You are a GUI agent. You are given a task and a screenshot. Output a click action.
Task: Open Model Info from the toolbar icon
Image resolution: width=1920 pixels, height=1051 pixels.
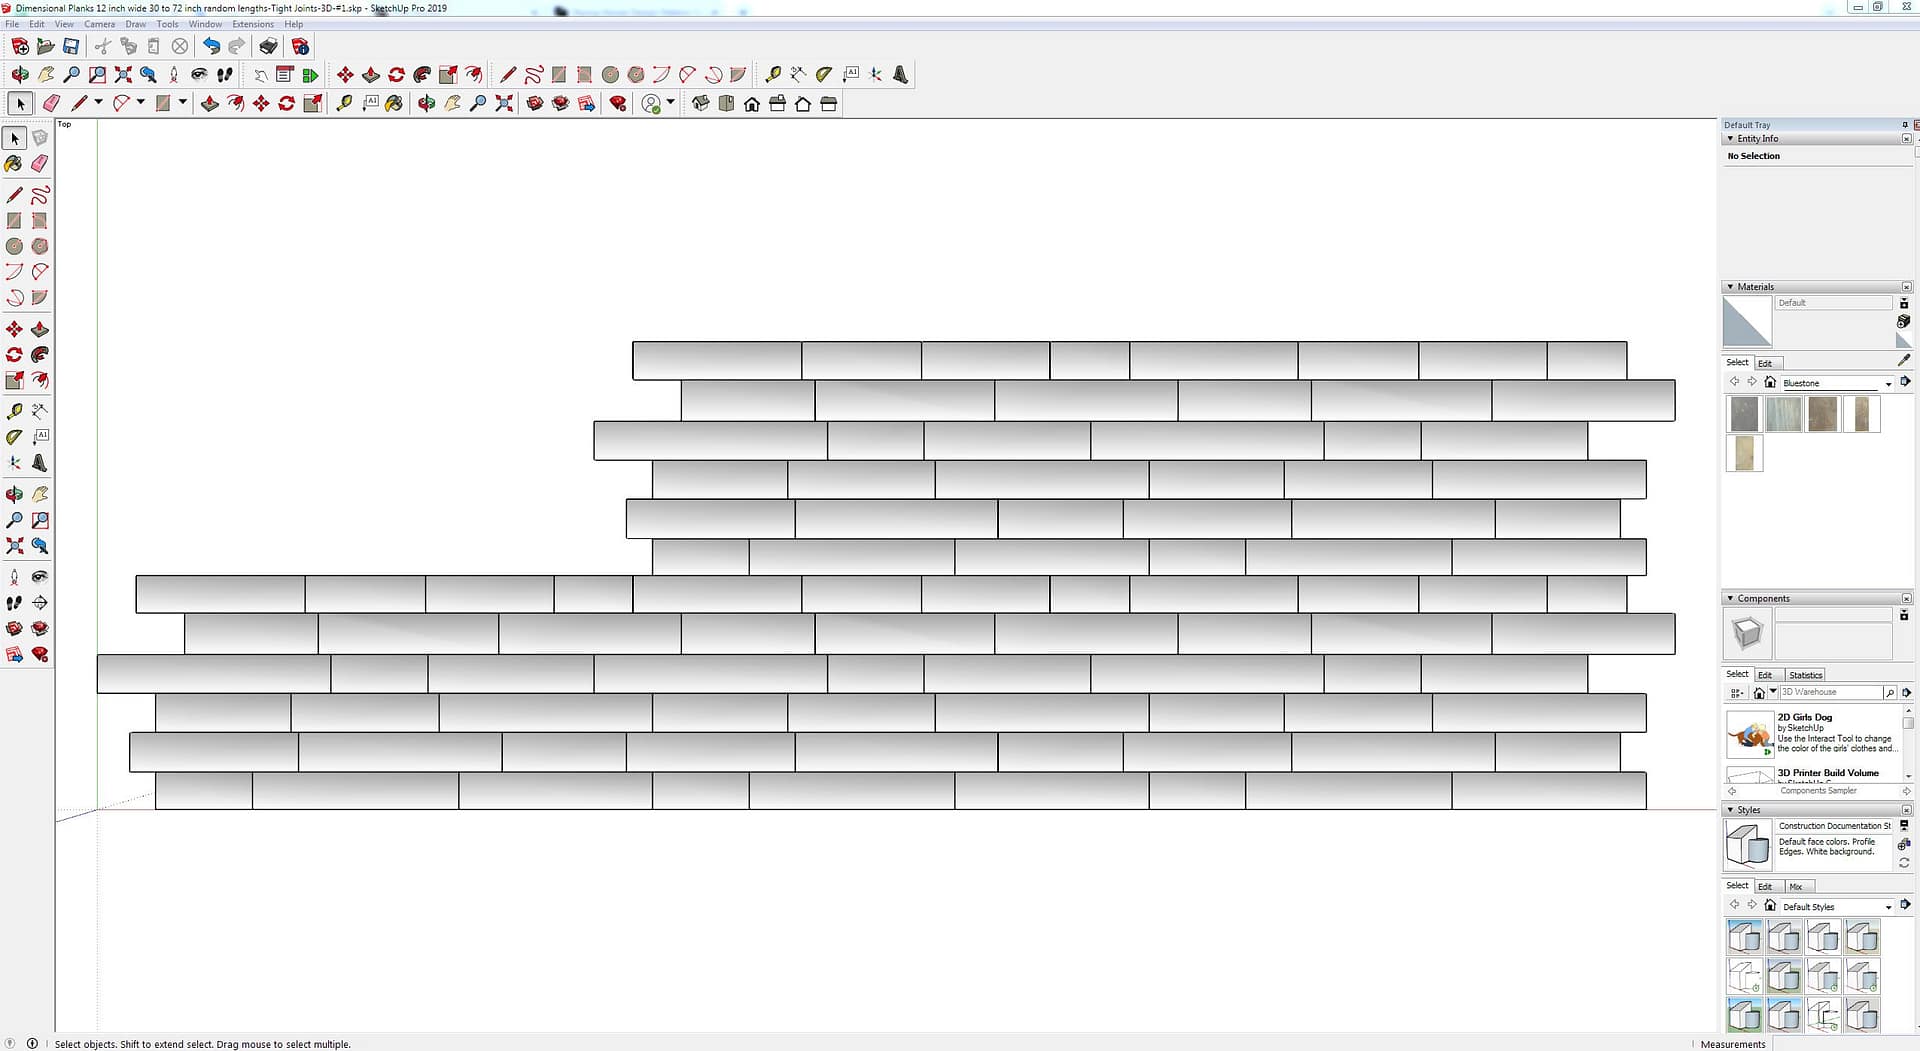pyautogui.click(x=300, y=47)
